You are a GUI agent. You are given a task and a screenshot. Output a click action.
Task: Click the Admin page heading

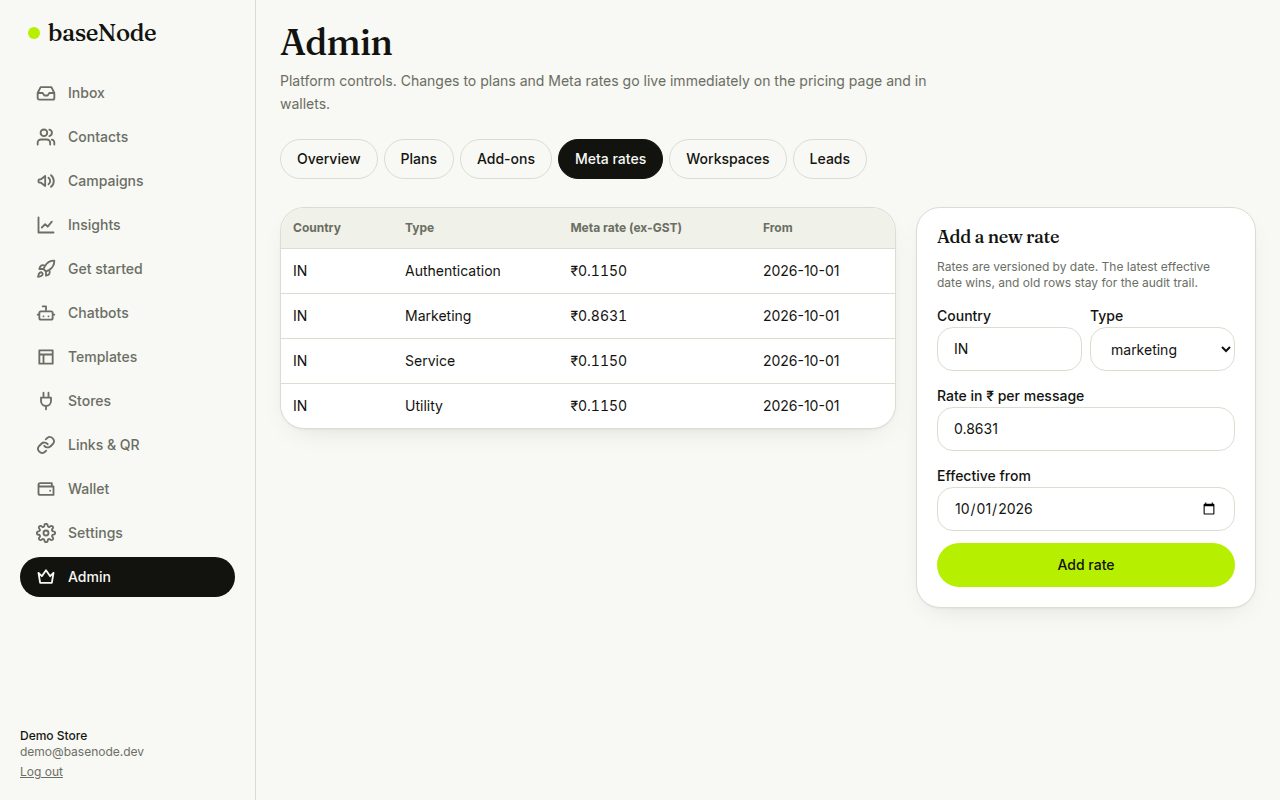click(x=336, y=43)
